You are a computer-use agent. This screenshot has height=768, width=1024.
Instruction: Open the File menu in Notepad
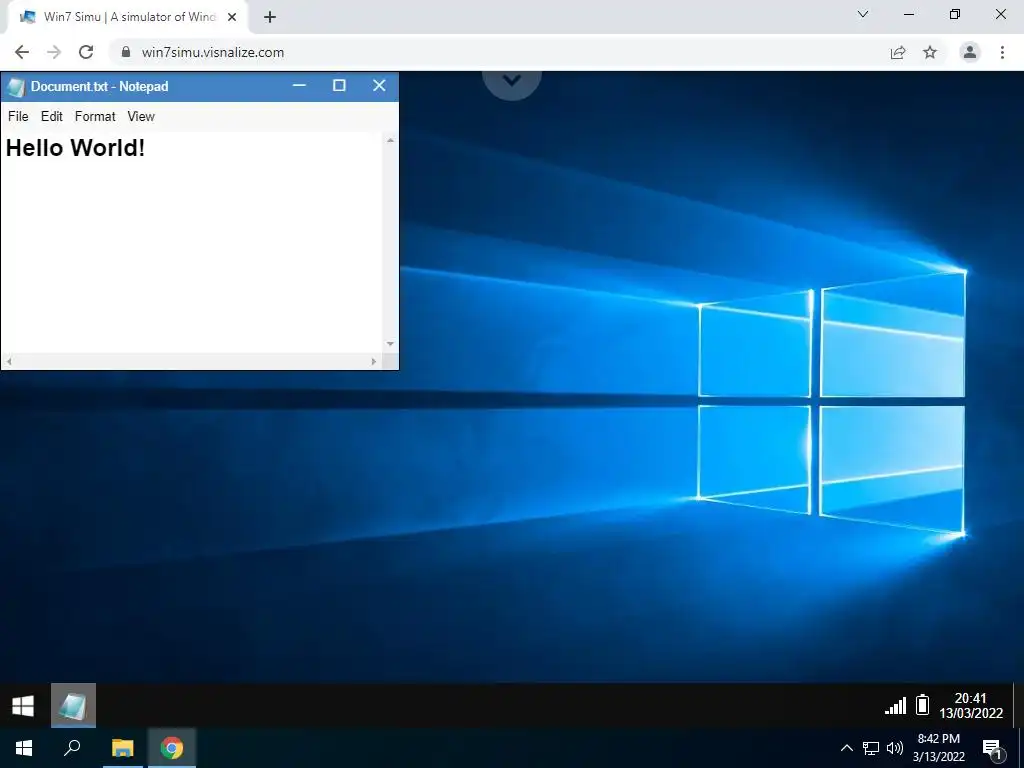pyautogui.click(x=18, y=116)
